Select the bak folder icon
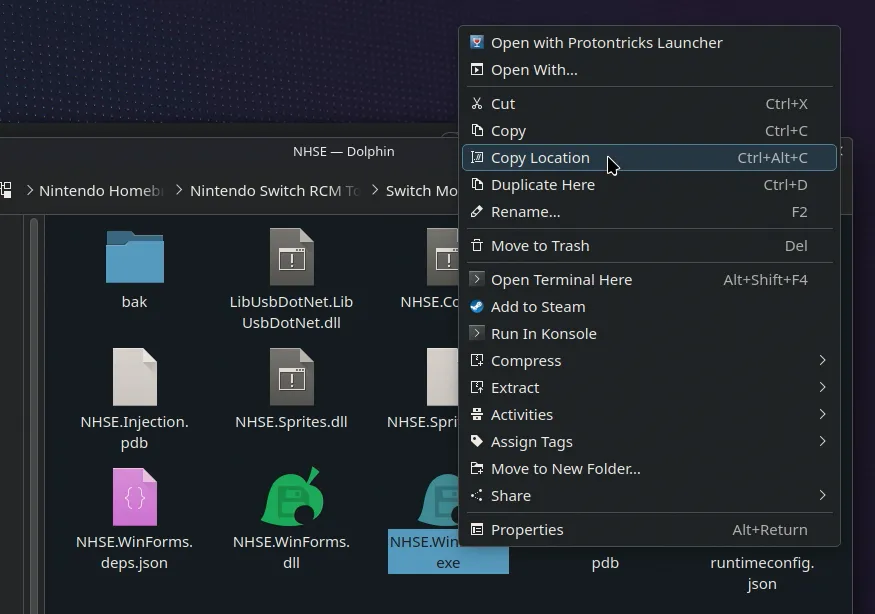 (134, 257)
